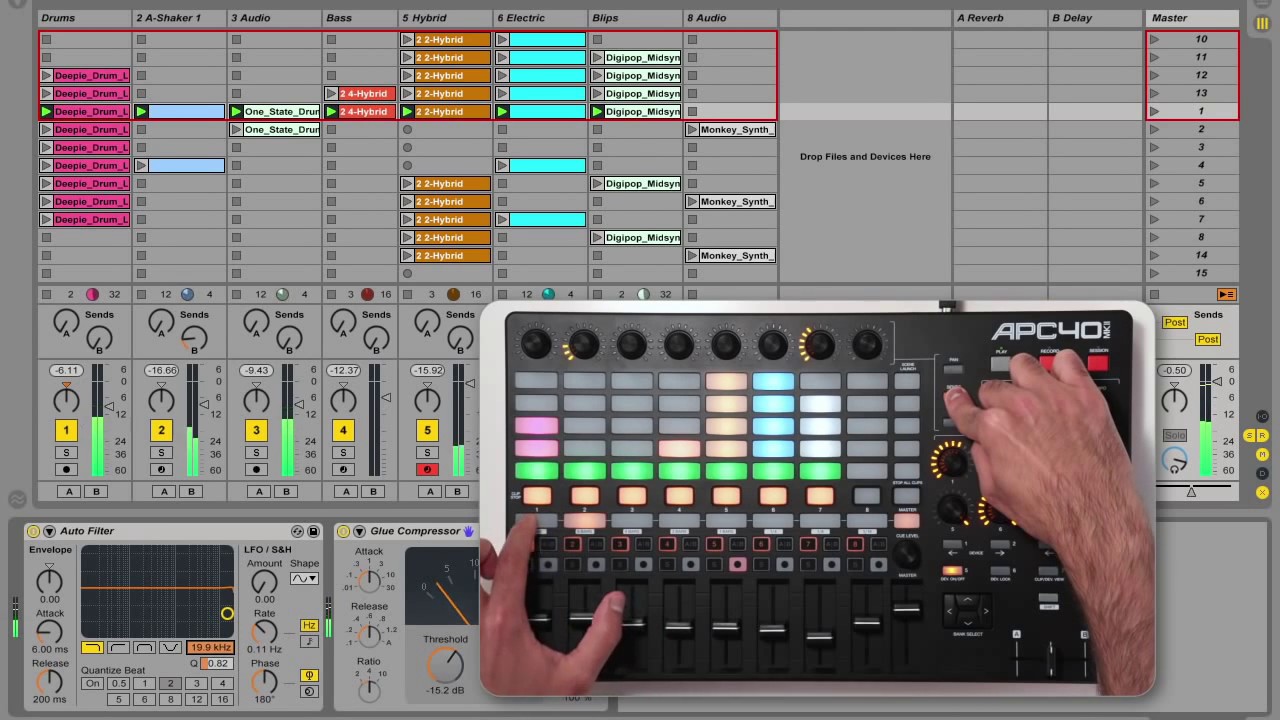Click the Master volume fader handle
Image resolution: width=1280 pixels, height=720 pixels.
pyautogui.click(x=1216, y=381)
